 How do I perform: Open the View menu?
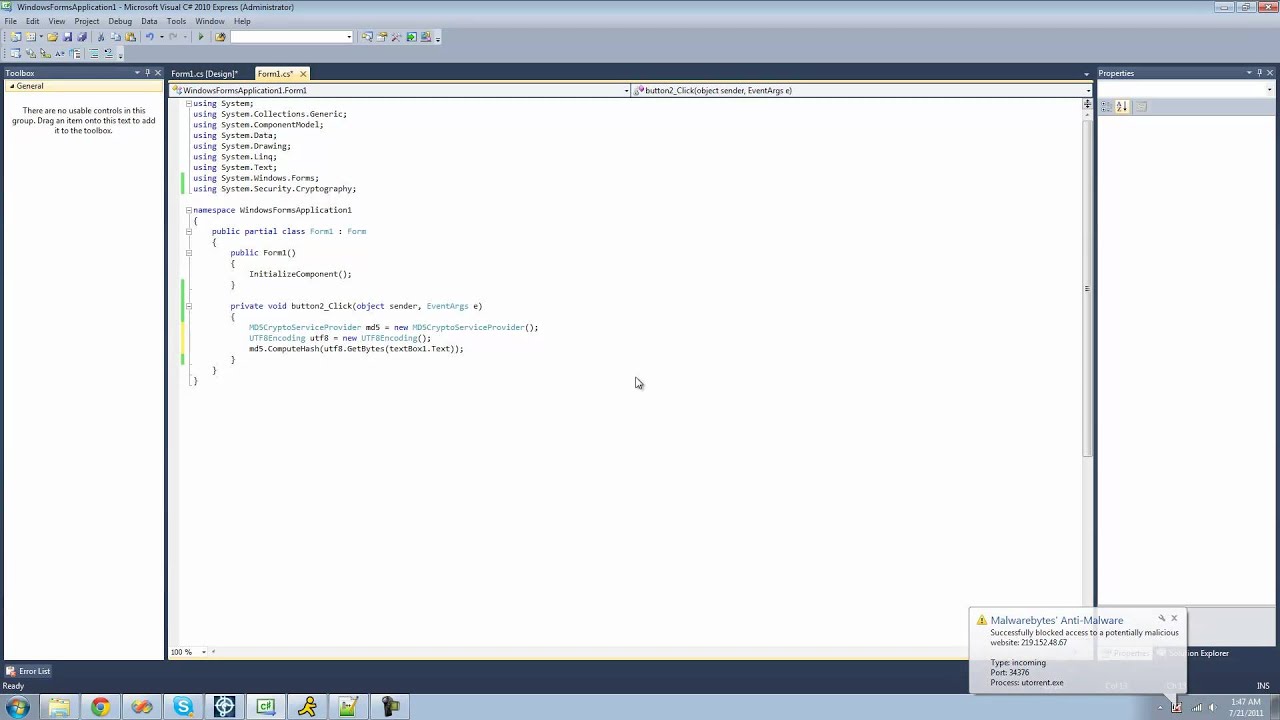pos(57,21)
